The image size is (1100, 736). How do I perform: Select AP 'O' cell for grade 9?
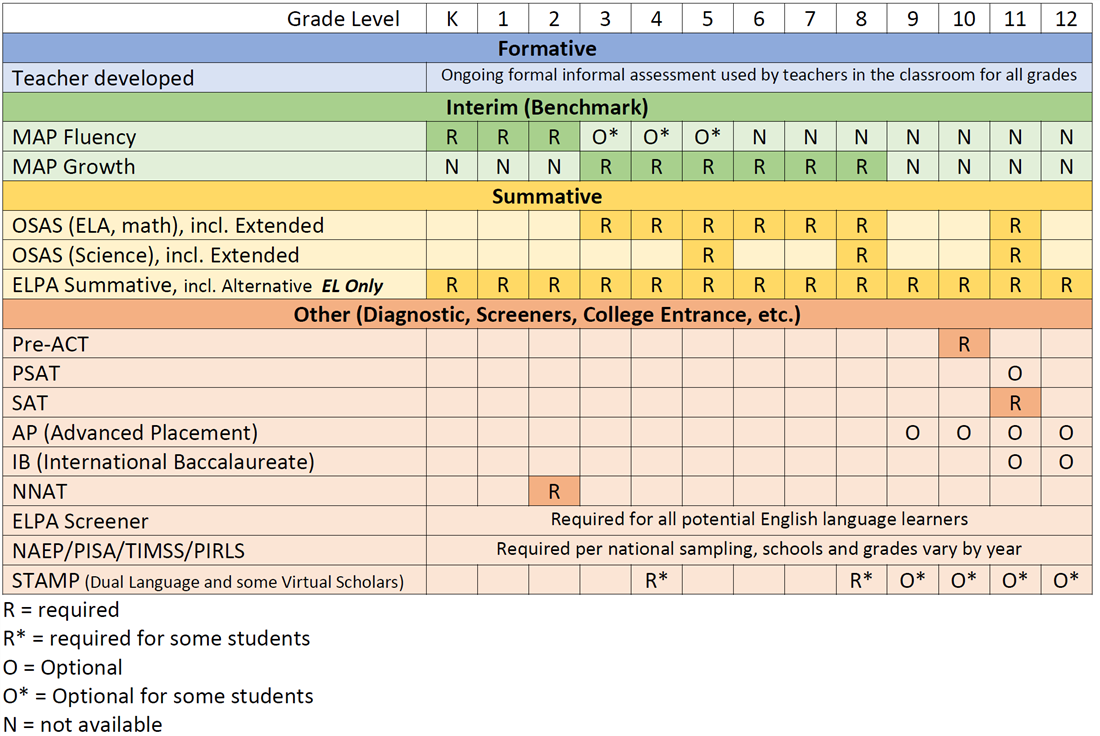click(x=913, y=432)
